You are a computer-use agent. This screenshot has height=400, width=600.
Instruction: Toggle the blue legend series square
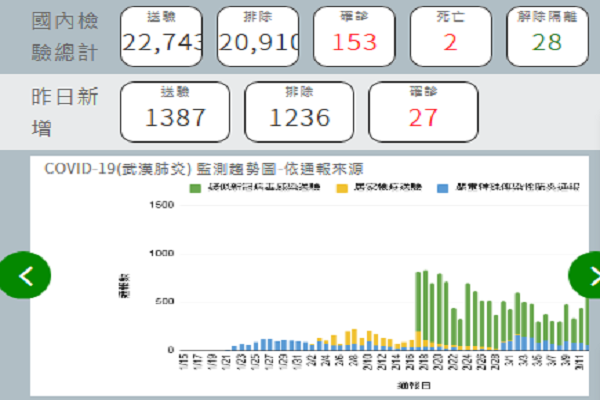441,186
